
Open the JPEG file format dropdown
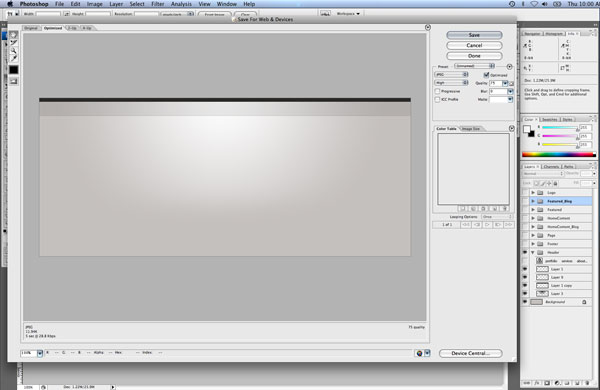tap(451, 75)
